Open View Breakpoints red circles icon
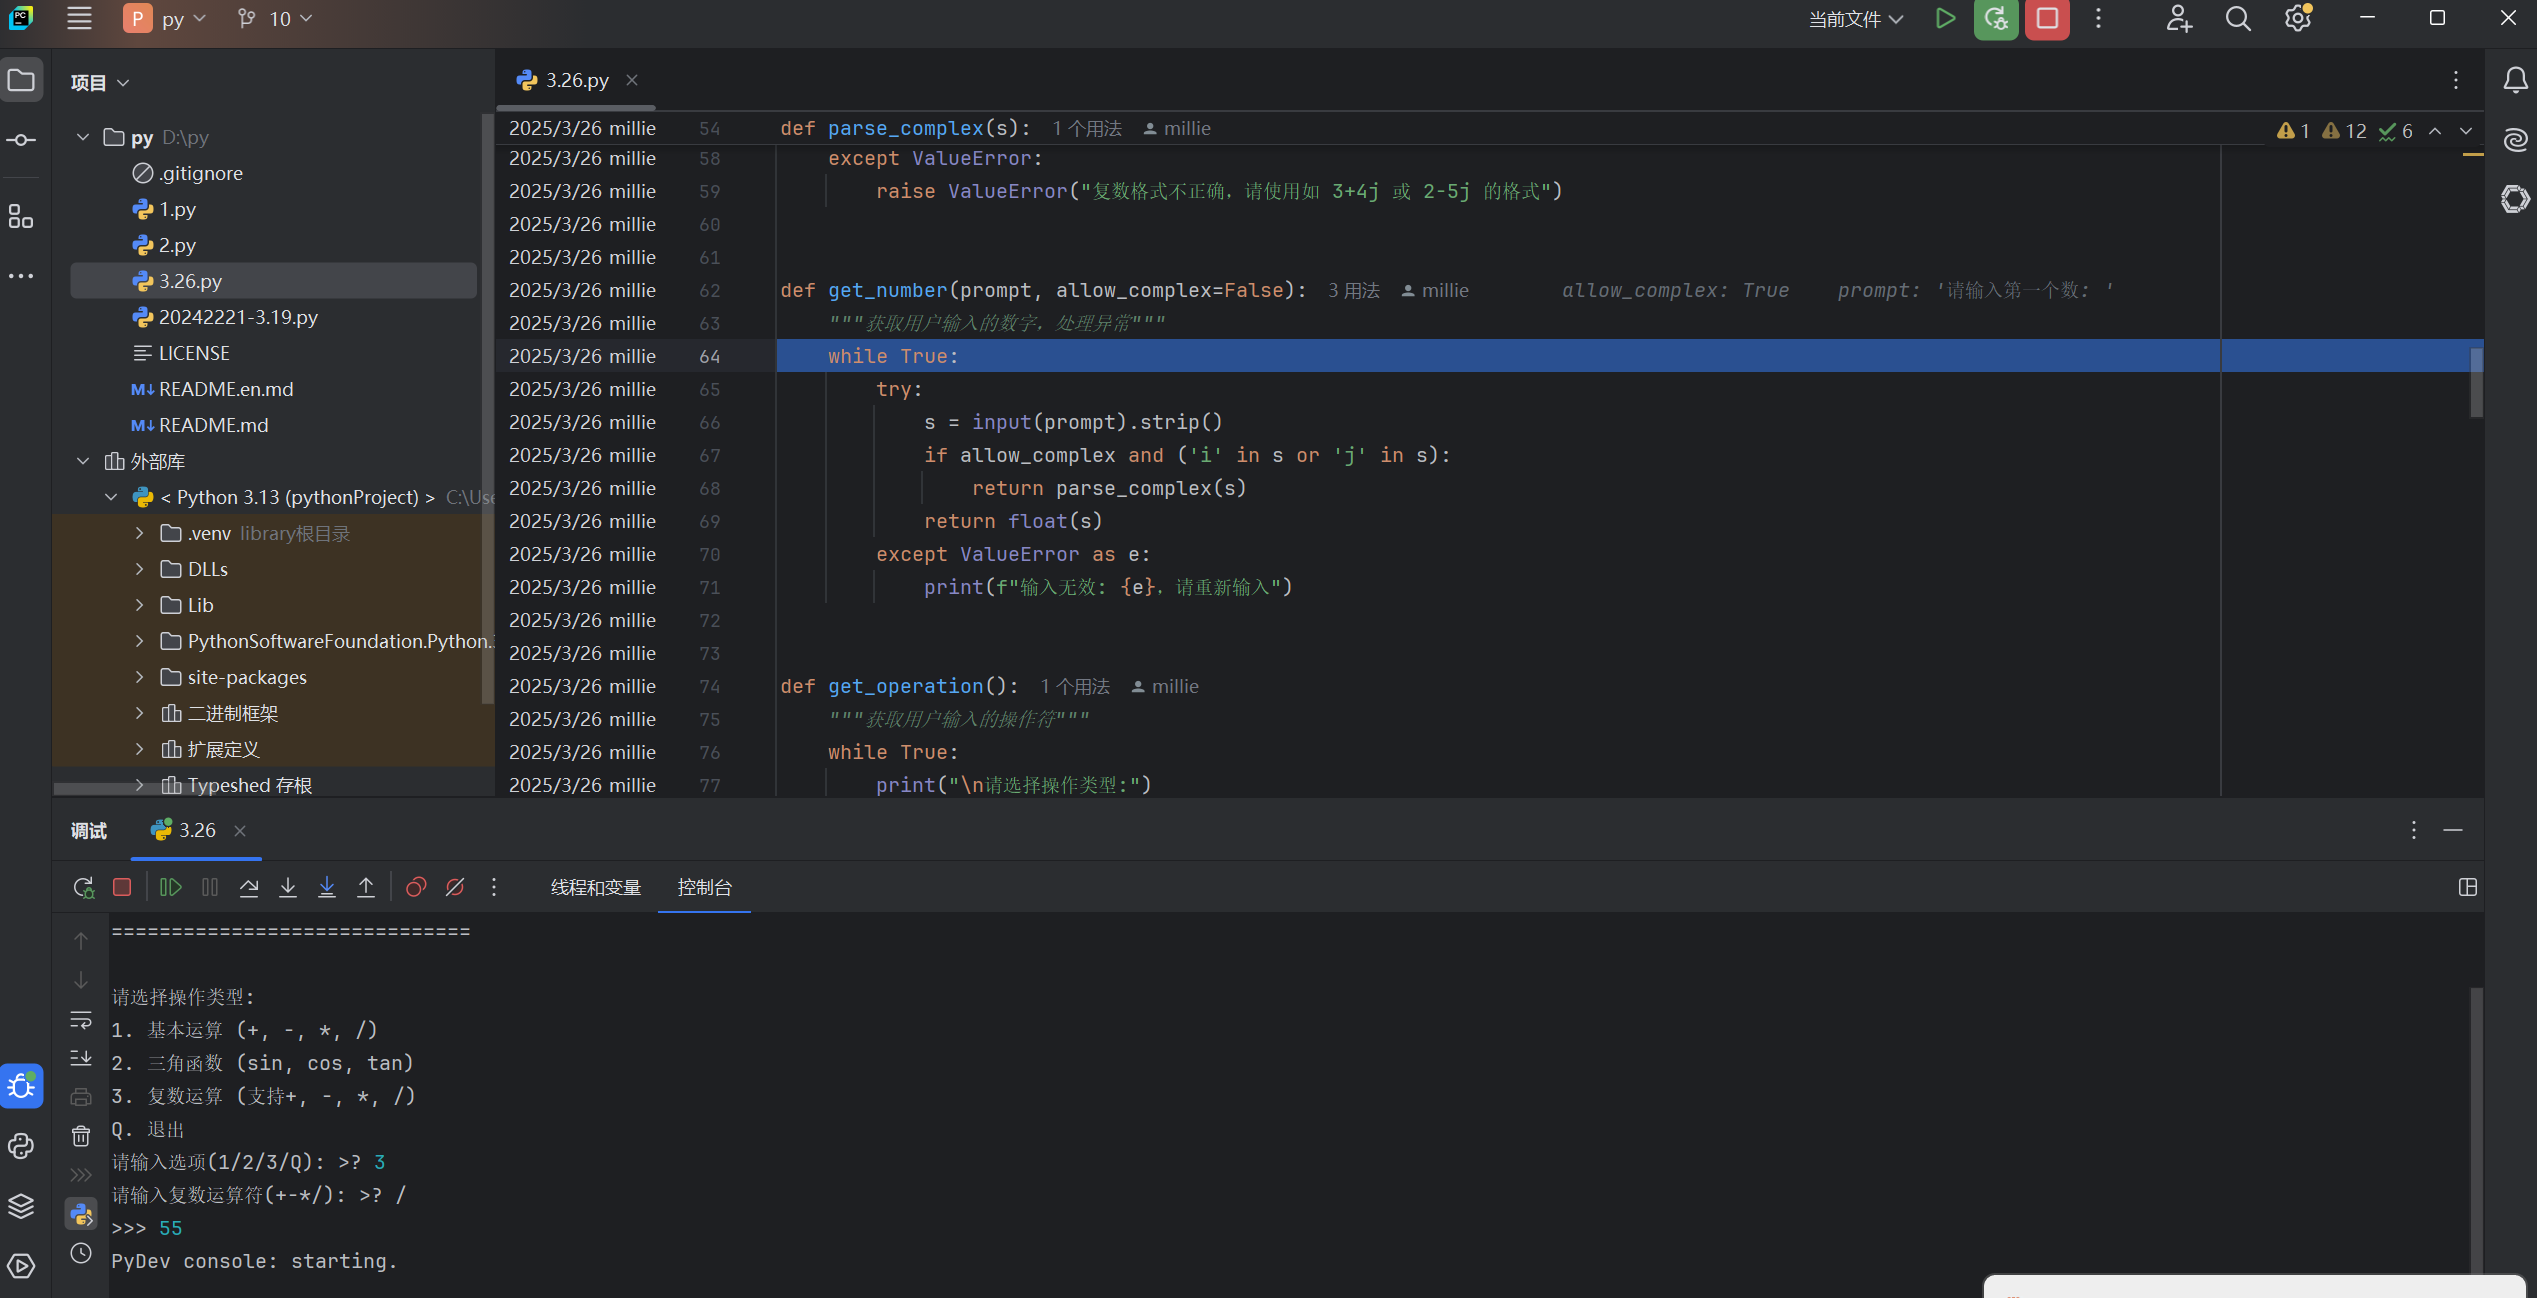The image size is (2537, 1298). tap(416, 887)
